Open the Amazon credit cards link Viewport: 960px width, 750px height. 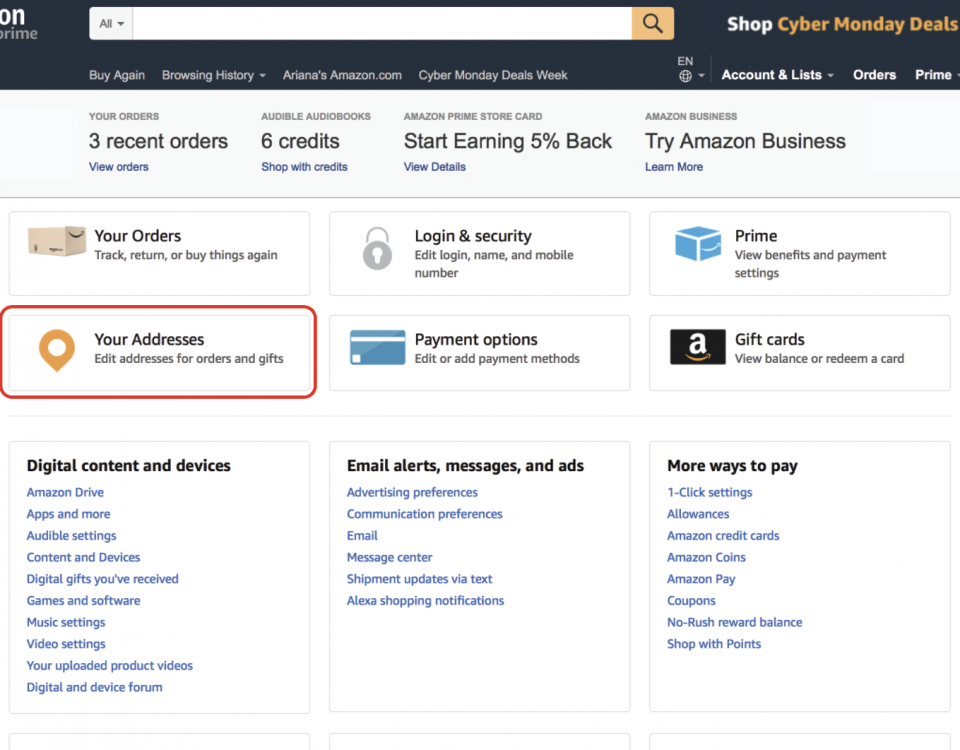click(723, 536)
